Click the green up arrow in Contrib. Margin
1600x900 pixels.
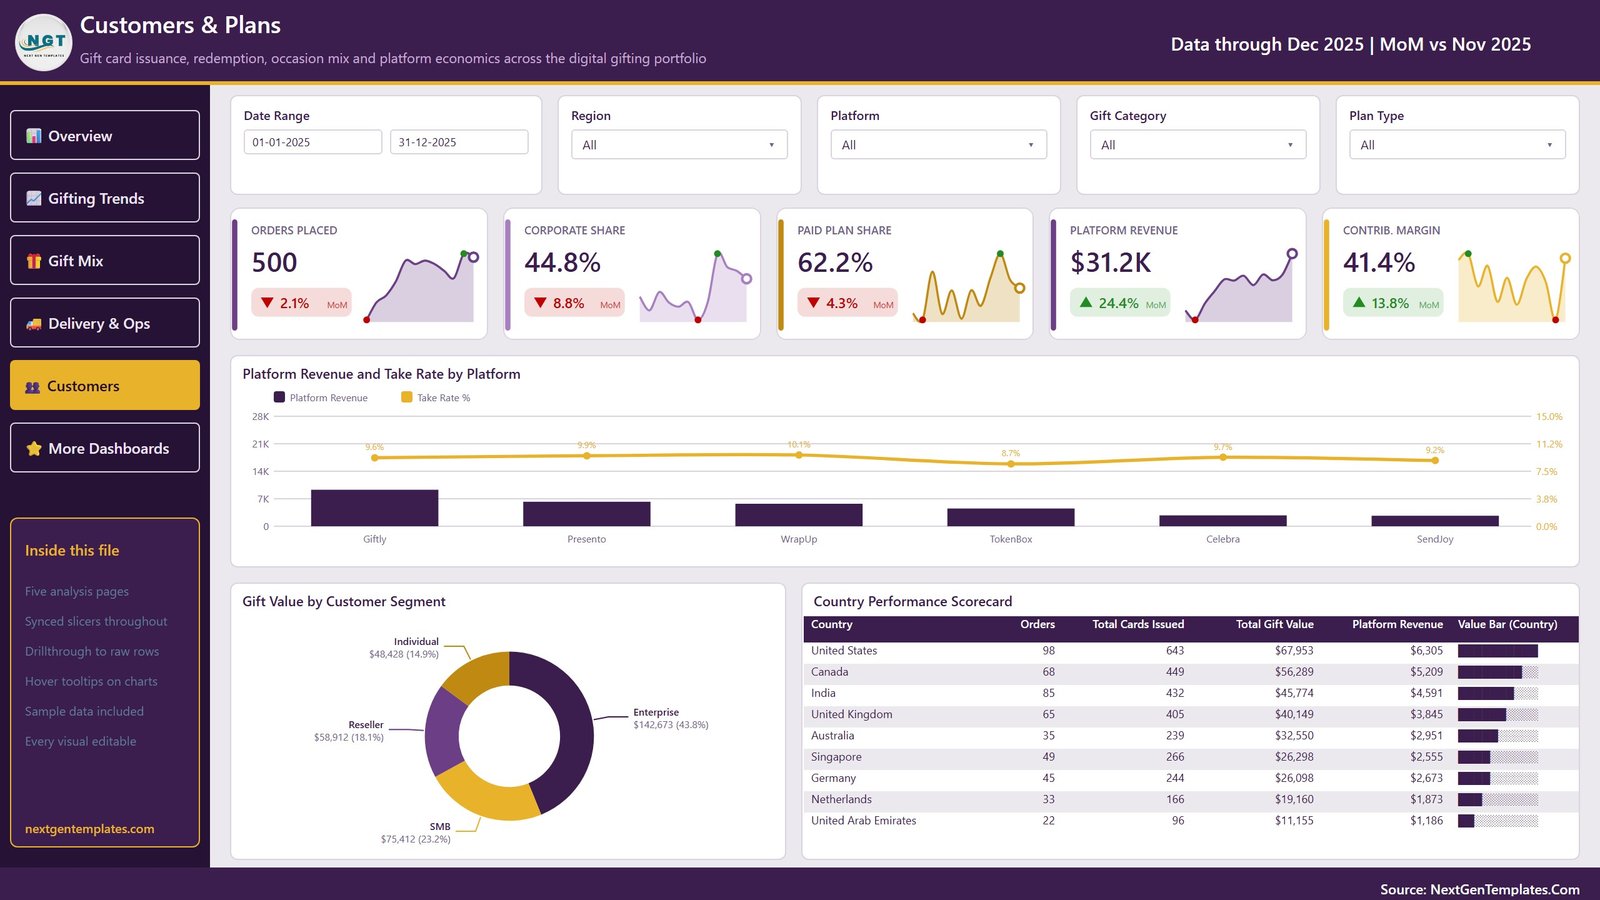tap(1359, 302)
